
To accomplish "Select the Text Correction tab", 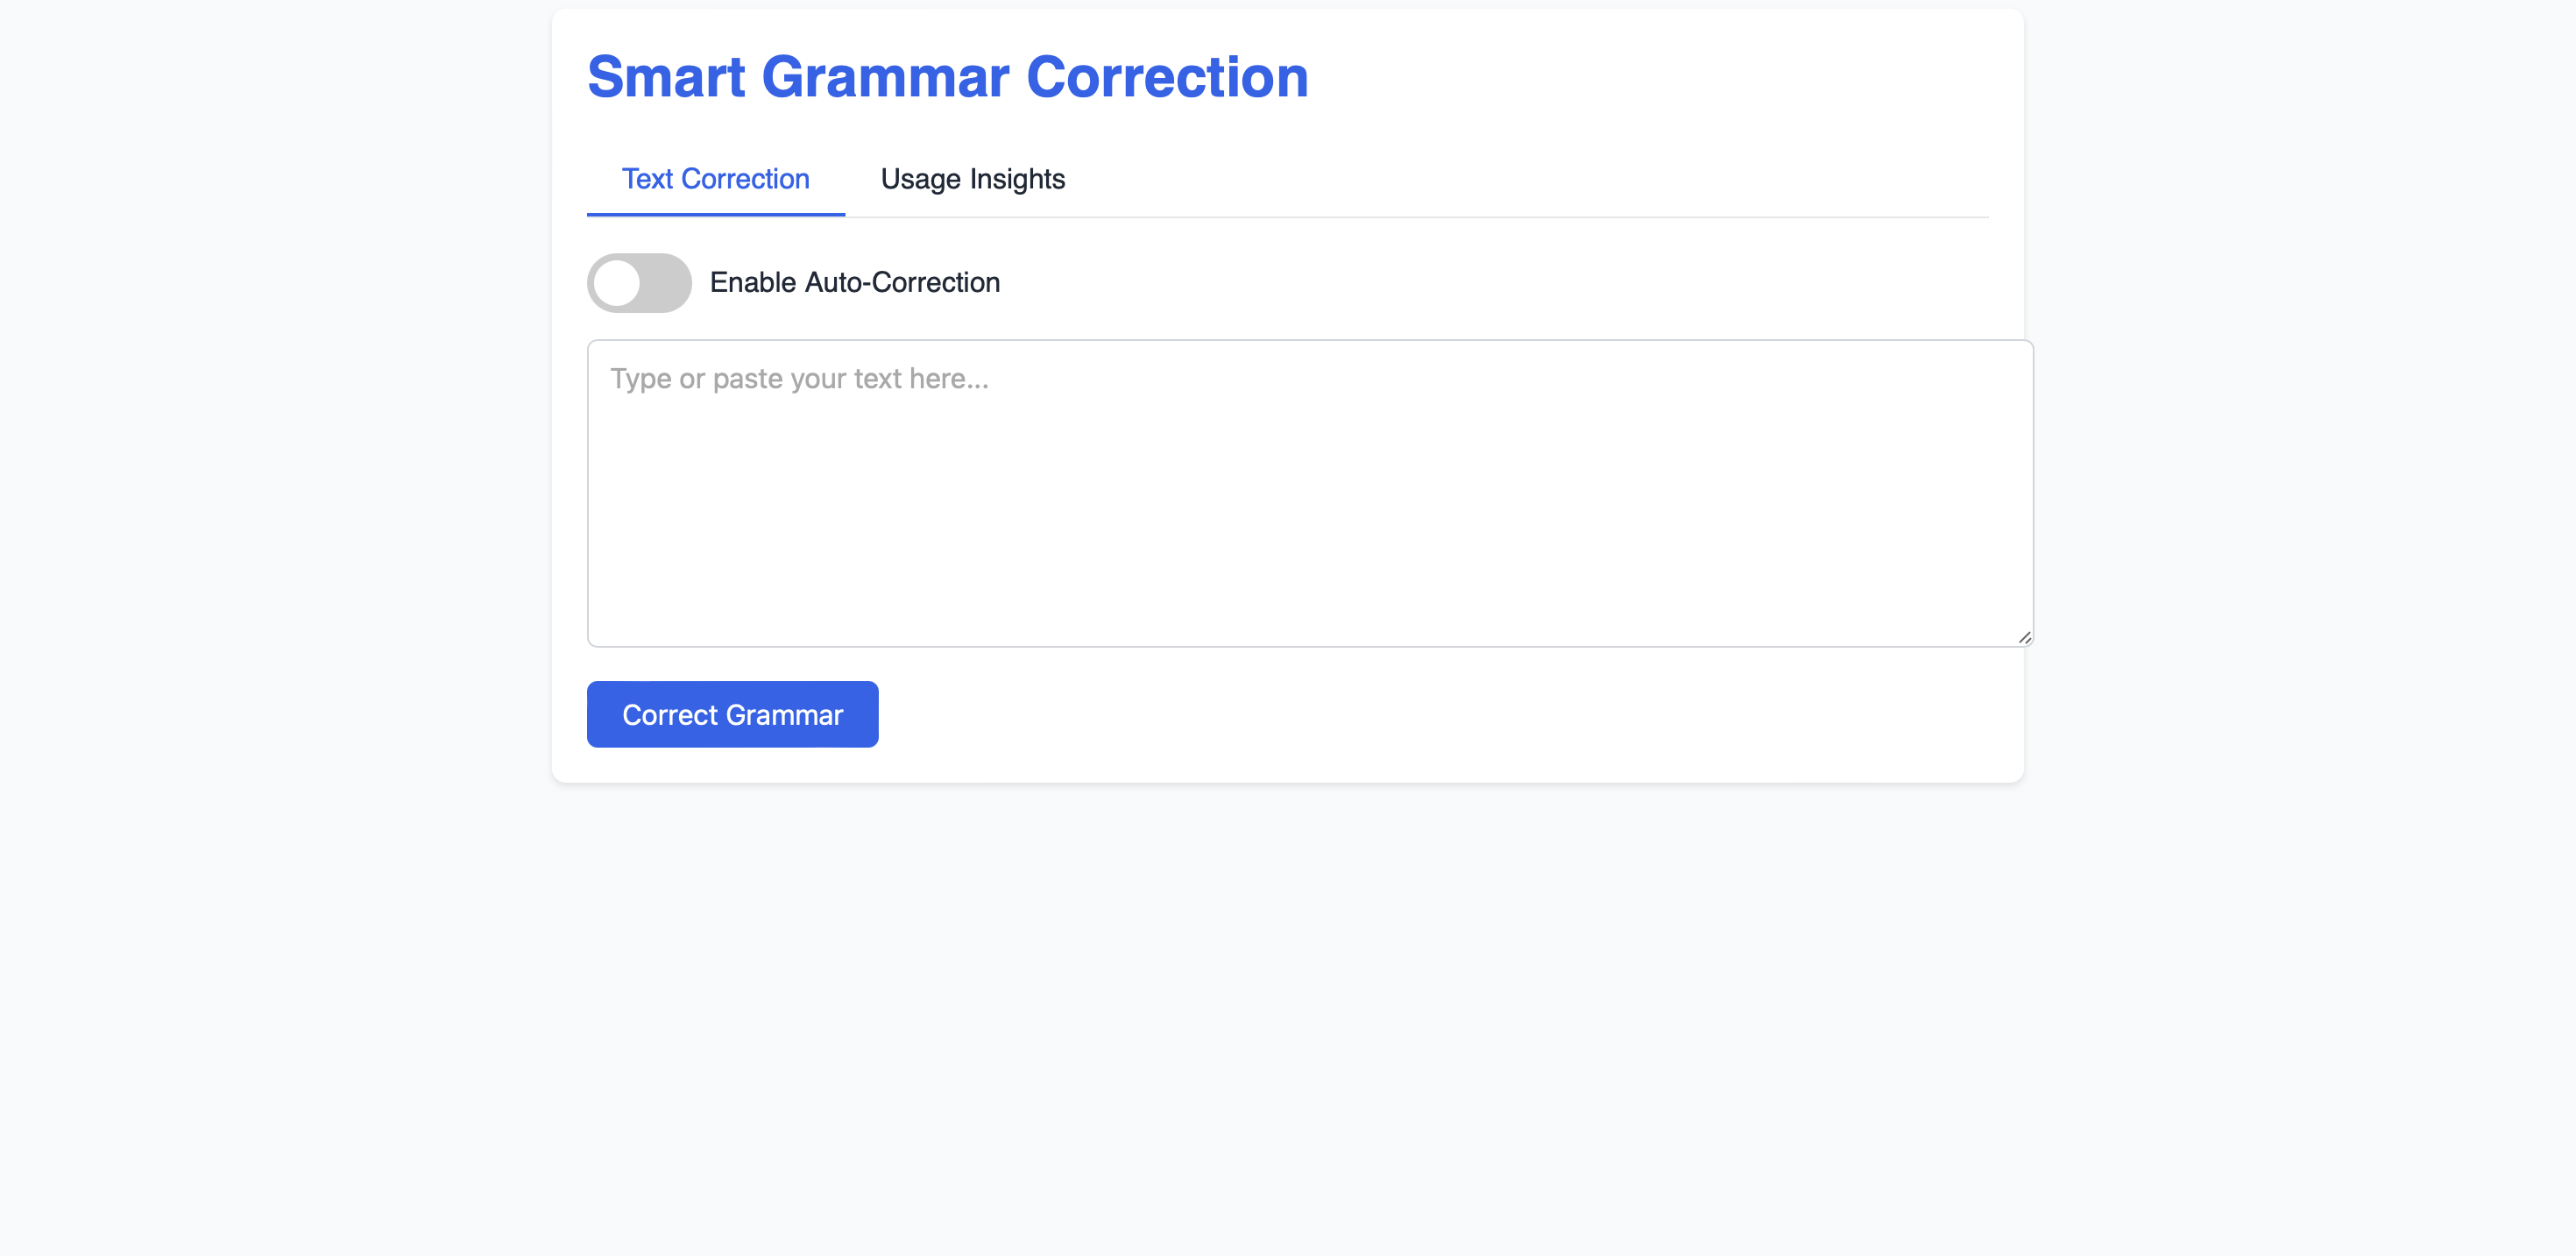I will click(x=715, y=179).
